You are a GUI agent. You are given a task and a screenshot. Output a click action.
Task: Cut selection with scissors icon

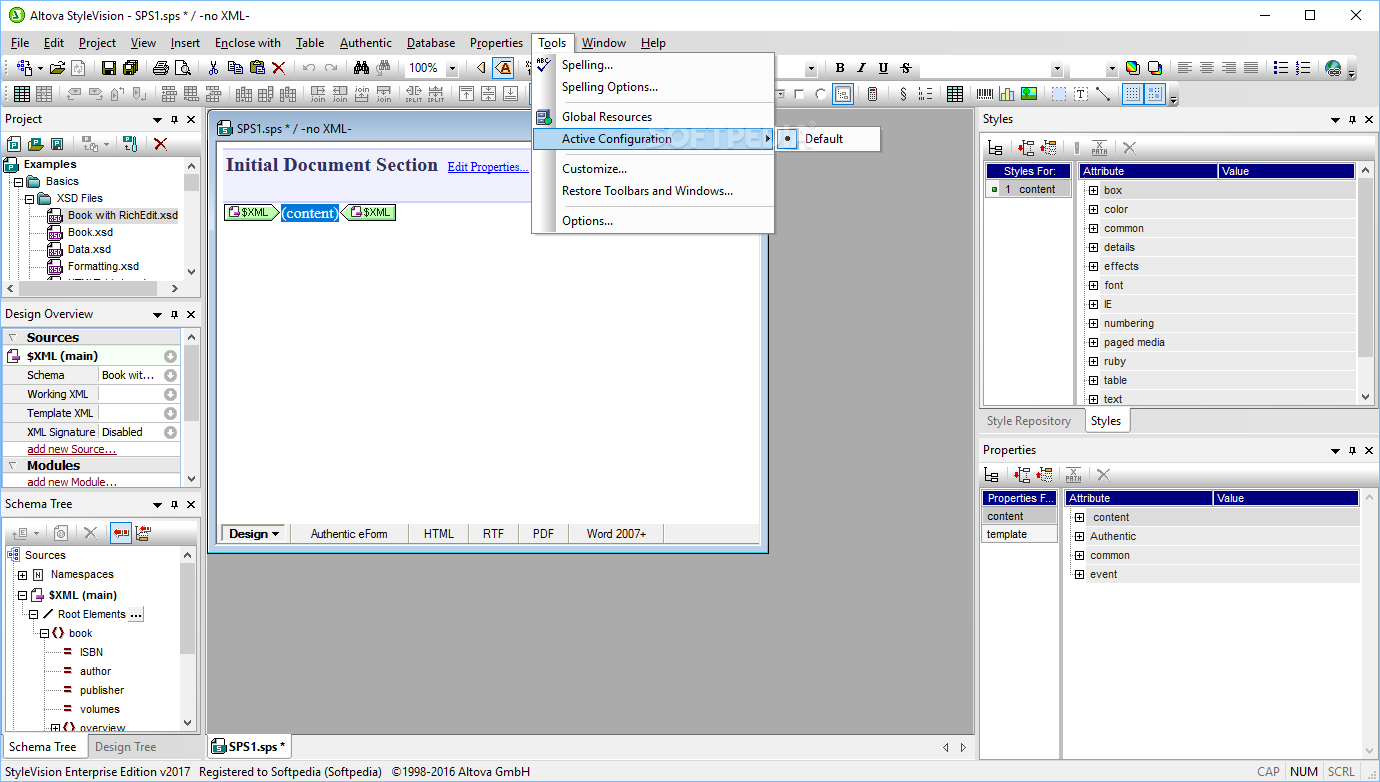tap(213, 68)
